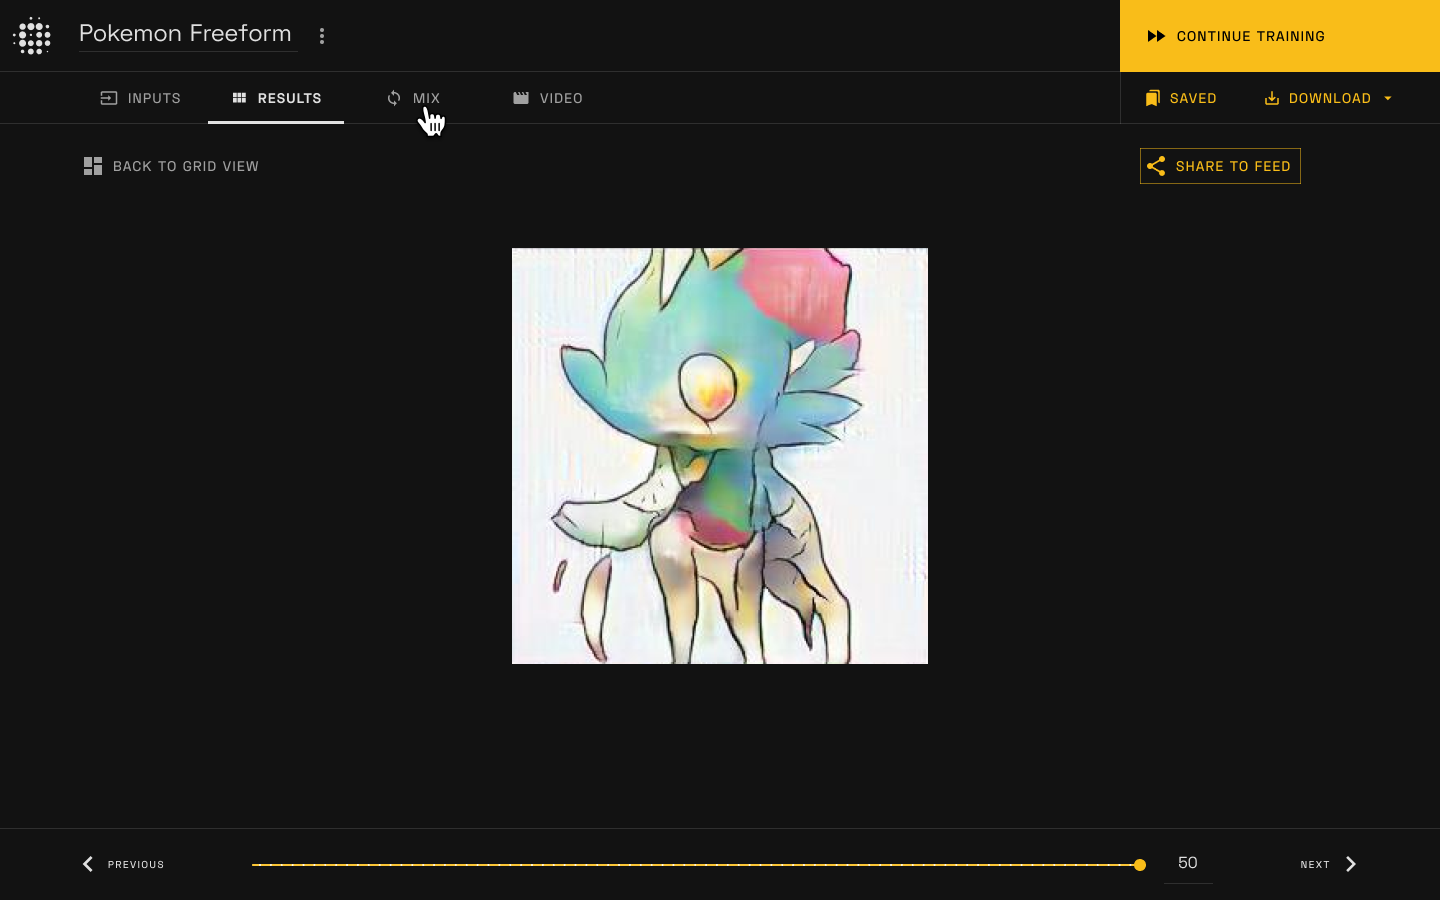Click the yellow slider handle

[1140, 865]
